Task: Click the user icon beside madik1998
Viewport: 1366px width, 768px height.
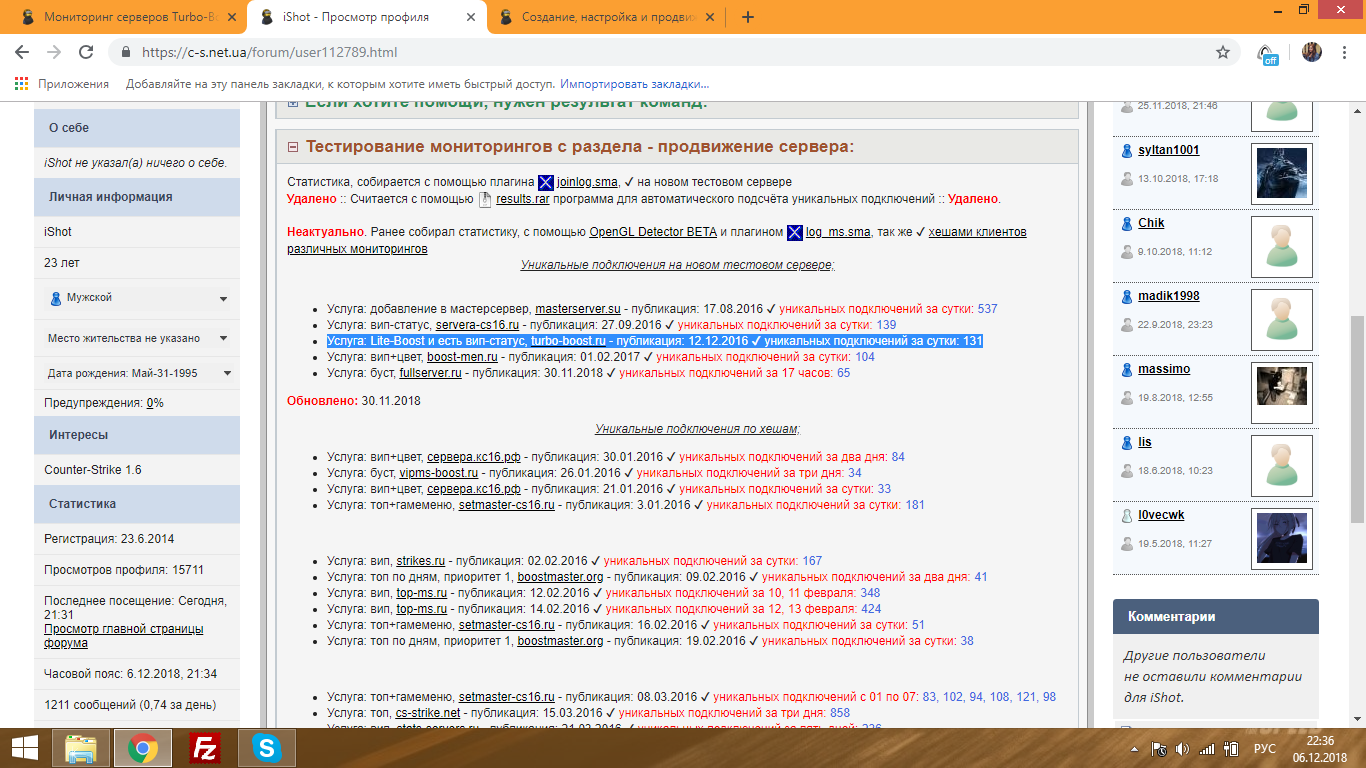Action: 1127,296
